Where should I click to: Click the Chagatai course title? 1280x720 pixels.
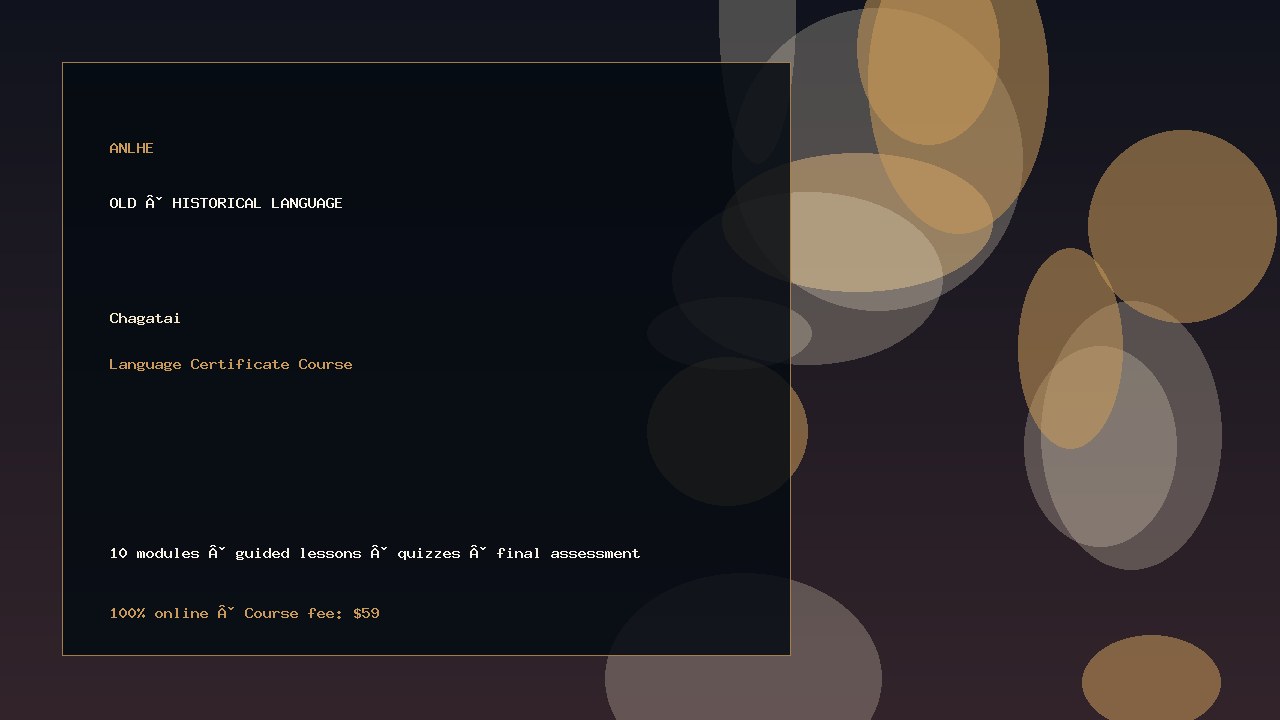pos(145,318)
